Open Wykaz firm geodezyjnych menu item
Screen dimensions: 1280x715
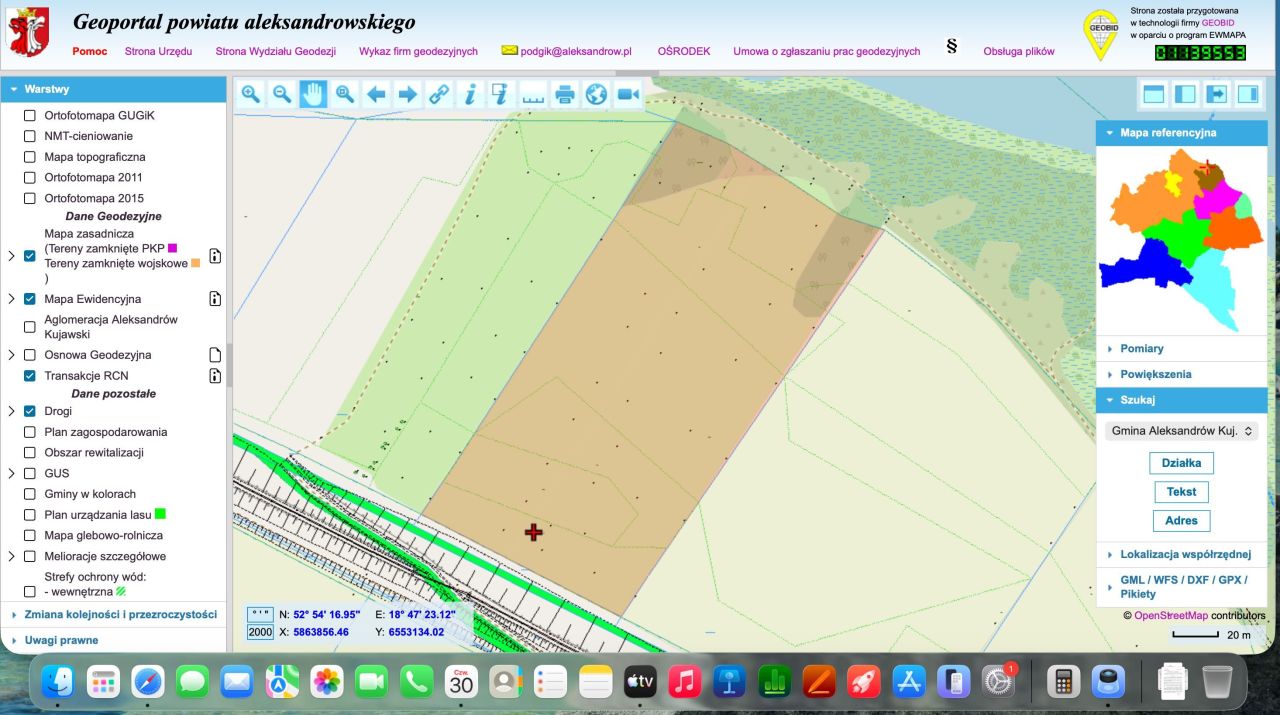click(418, 51)
